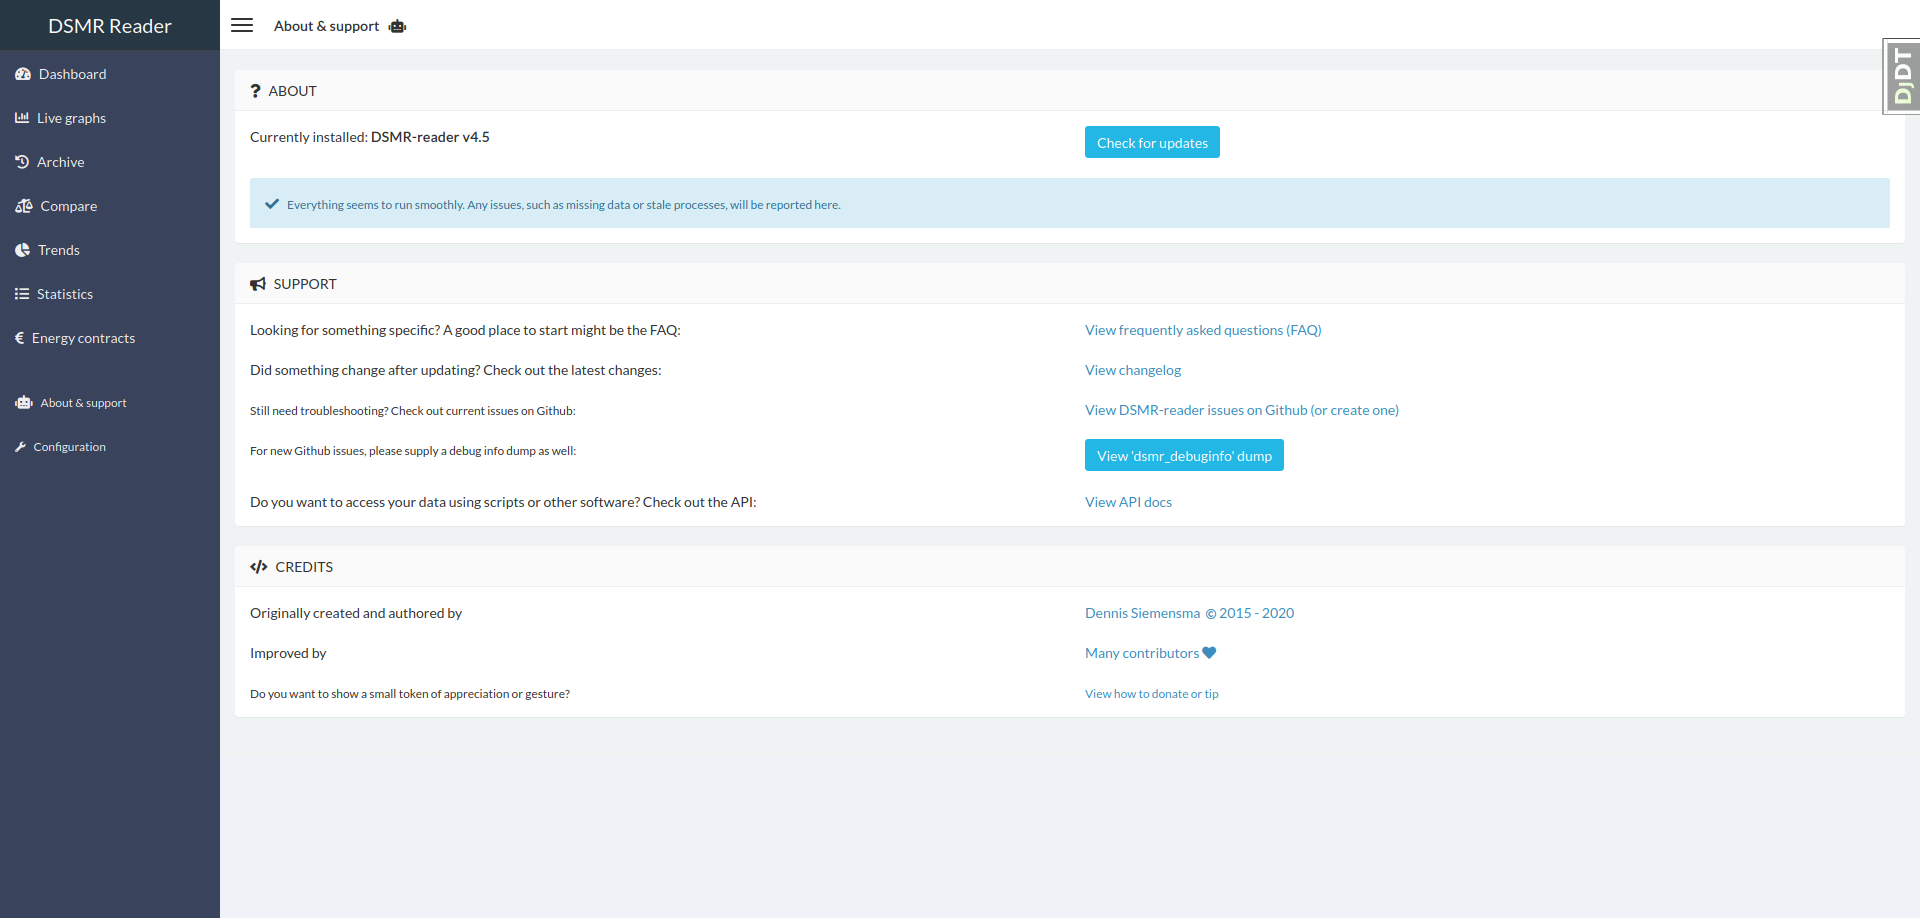Screen dimensions: 1920x918
Task: Open the View changelog link
Action: point(1133,370)
